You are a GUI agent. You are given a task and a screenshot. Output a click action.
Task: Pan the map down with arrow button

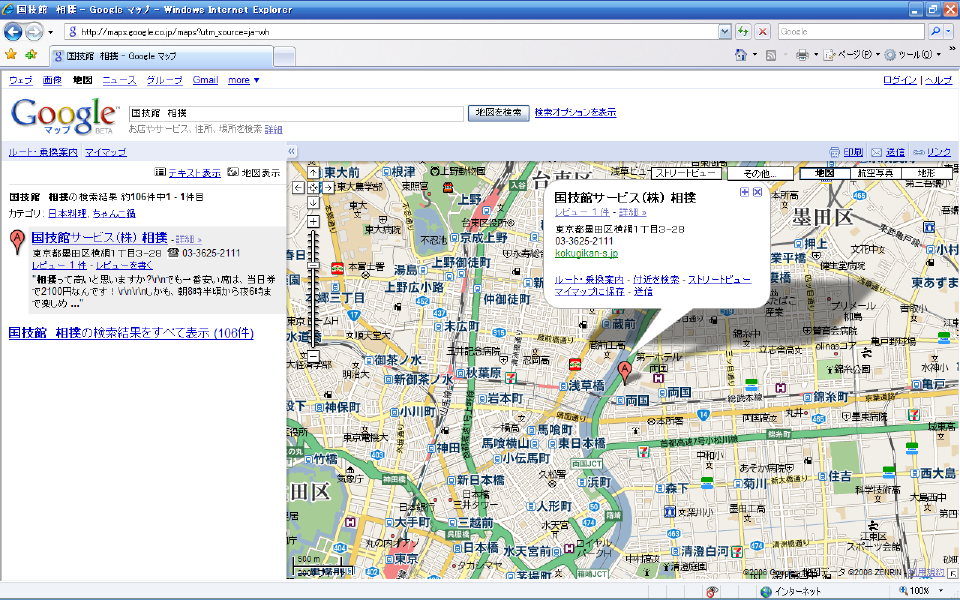313,202
